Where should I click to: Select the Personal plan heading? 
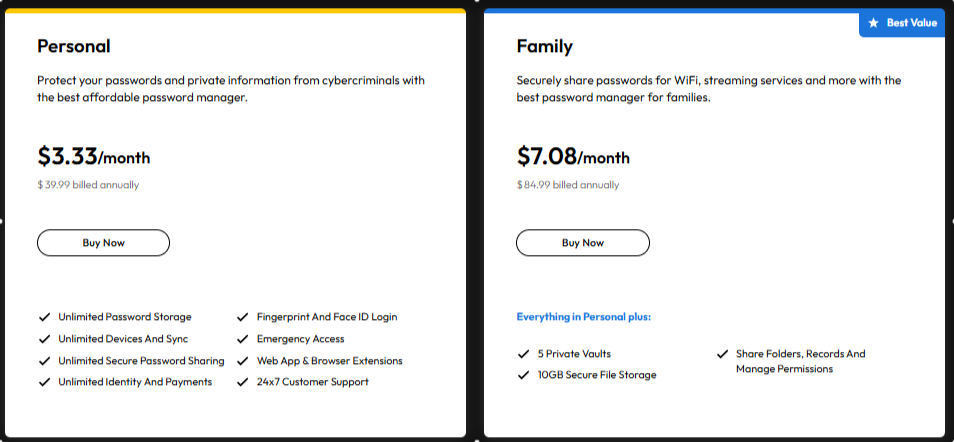pos(74,46)
